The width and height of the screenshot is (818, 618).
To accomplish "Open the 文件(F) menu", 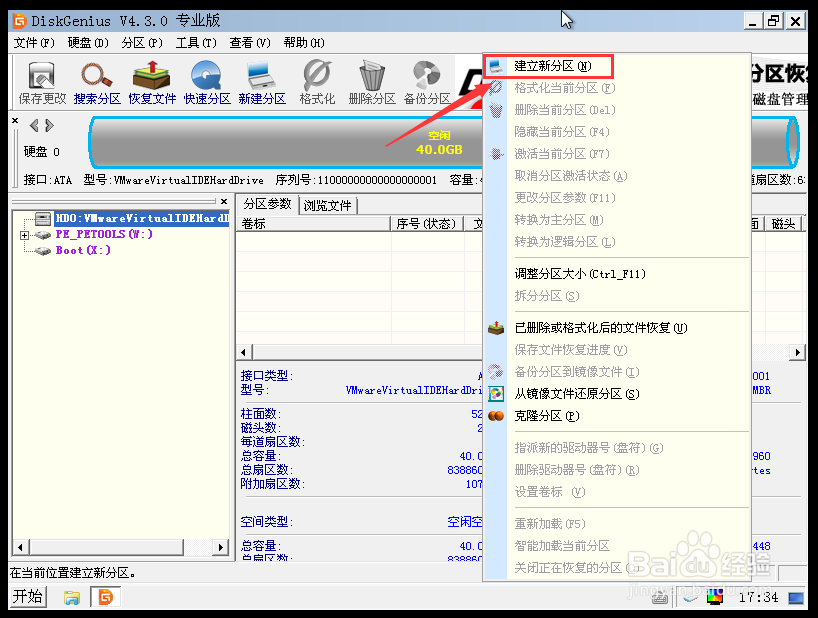I will (x=34, y=43).
